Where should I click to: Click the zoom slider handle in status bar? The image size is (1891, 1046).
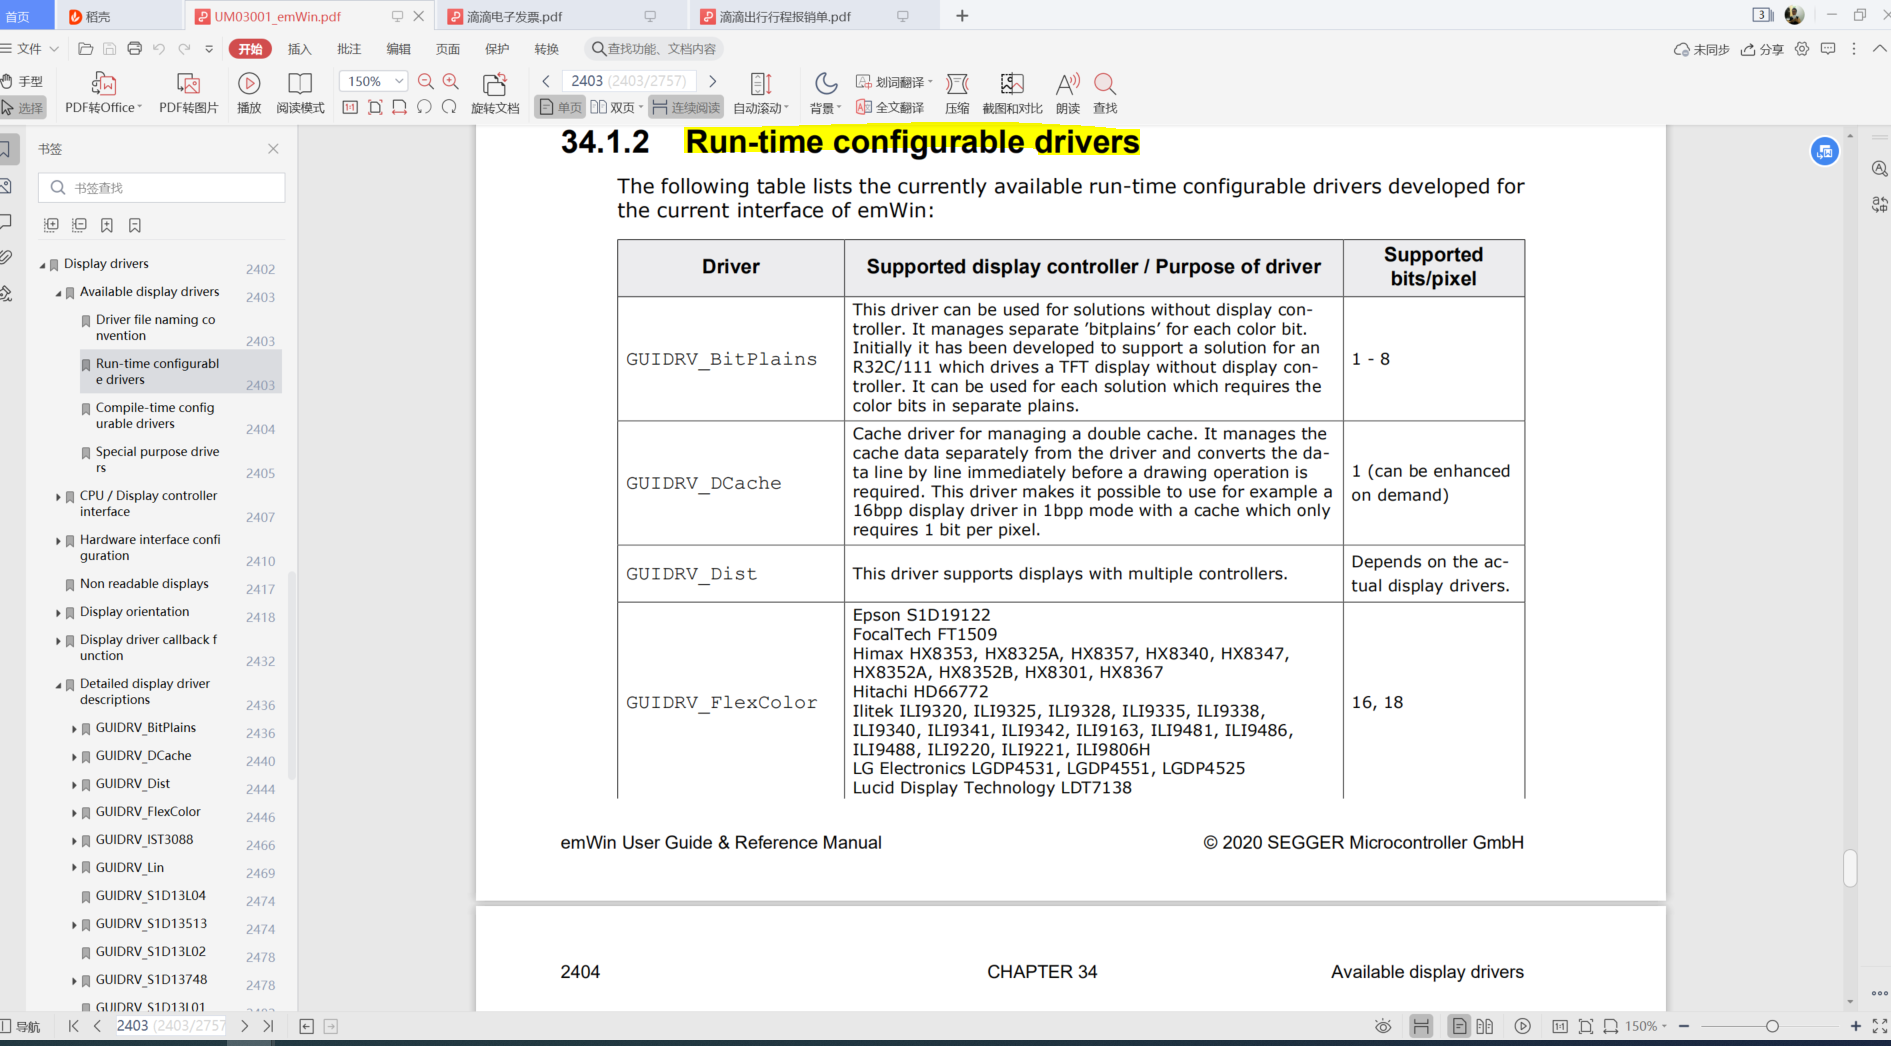tap(1772, 1026)
